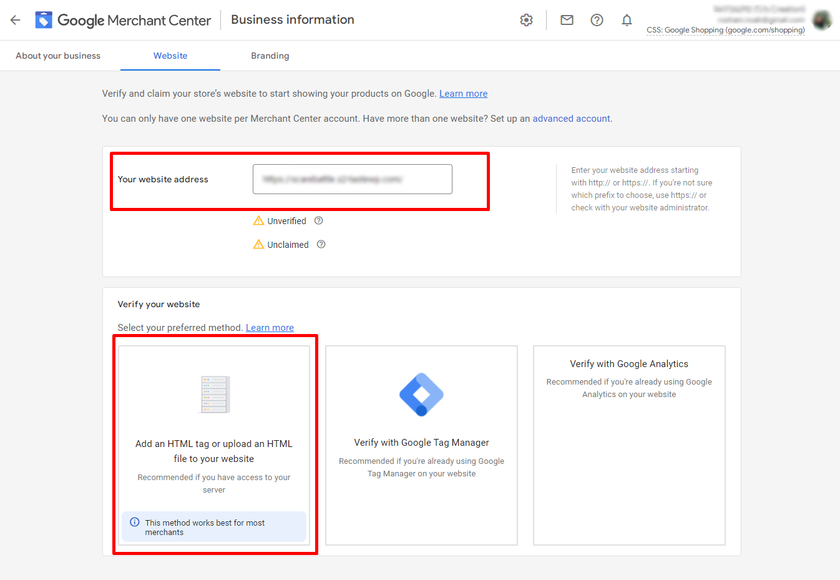The height and width of the screenshot is (580, 840).
Task: Click the Unverified status text
Action: click(287, 221)
